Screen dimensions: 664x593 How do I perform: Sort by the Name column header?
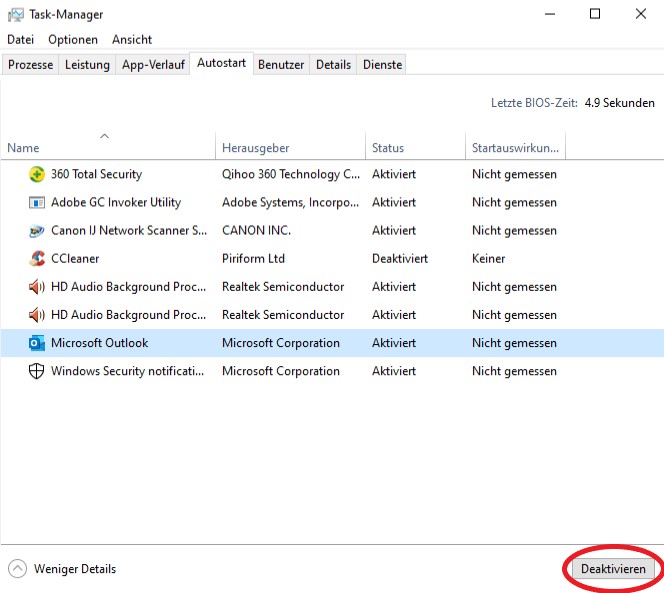pos(108,145)
